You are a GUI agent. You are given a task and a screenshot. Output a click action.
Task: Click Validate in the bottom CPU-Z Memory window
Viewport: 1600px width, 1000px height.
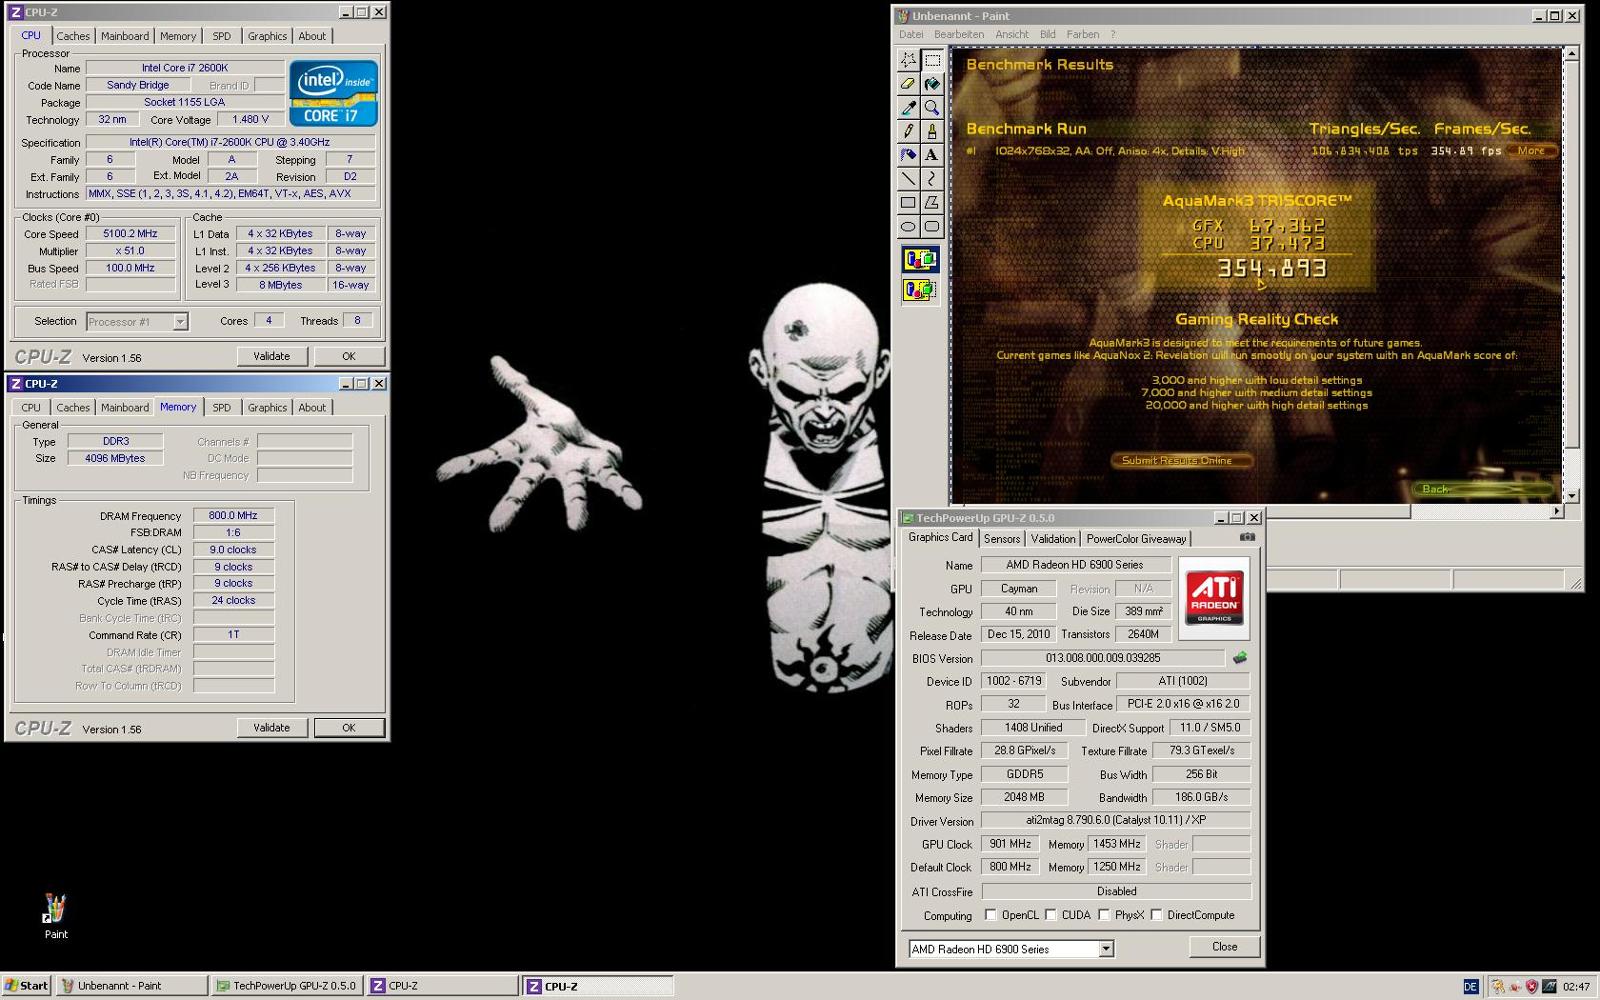tap(272, 728)
